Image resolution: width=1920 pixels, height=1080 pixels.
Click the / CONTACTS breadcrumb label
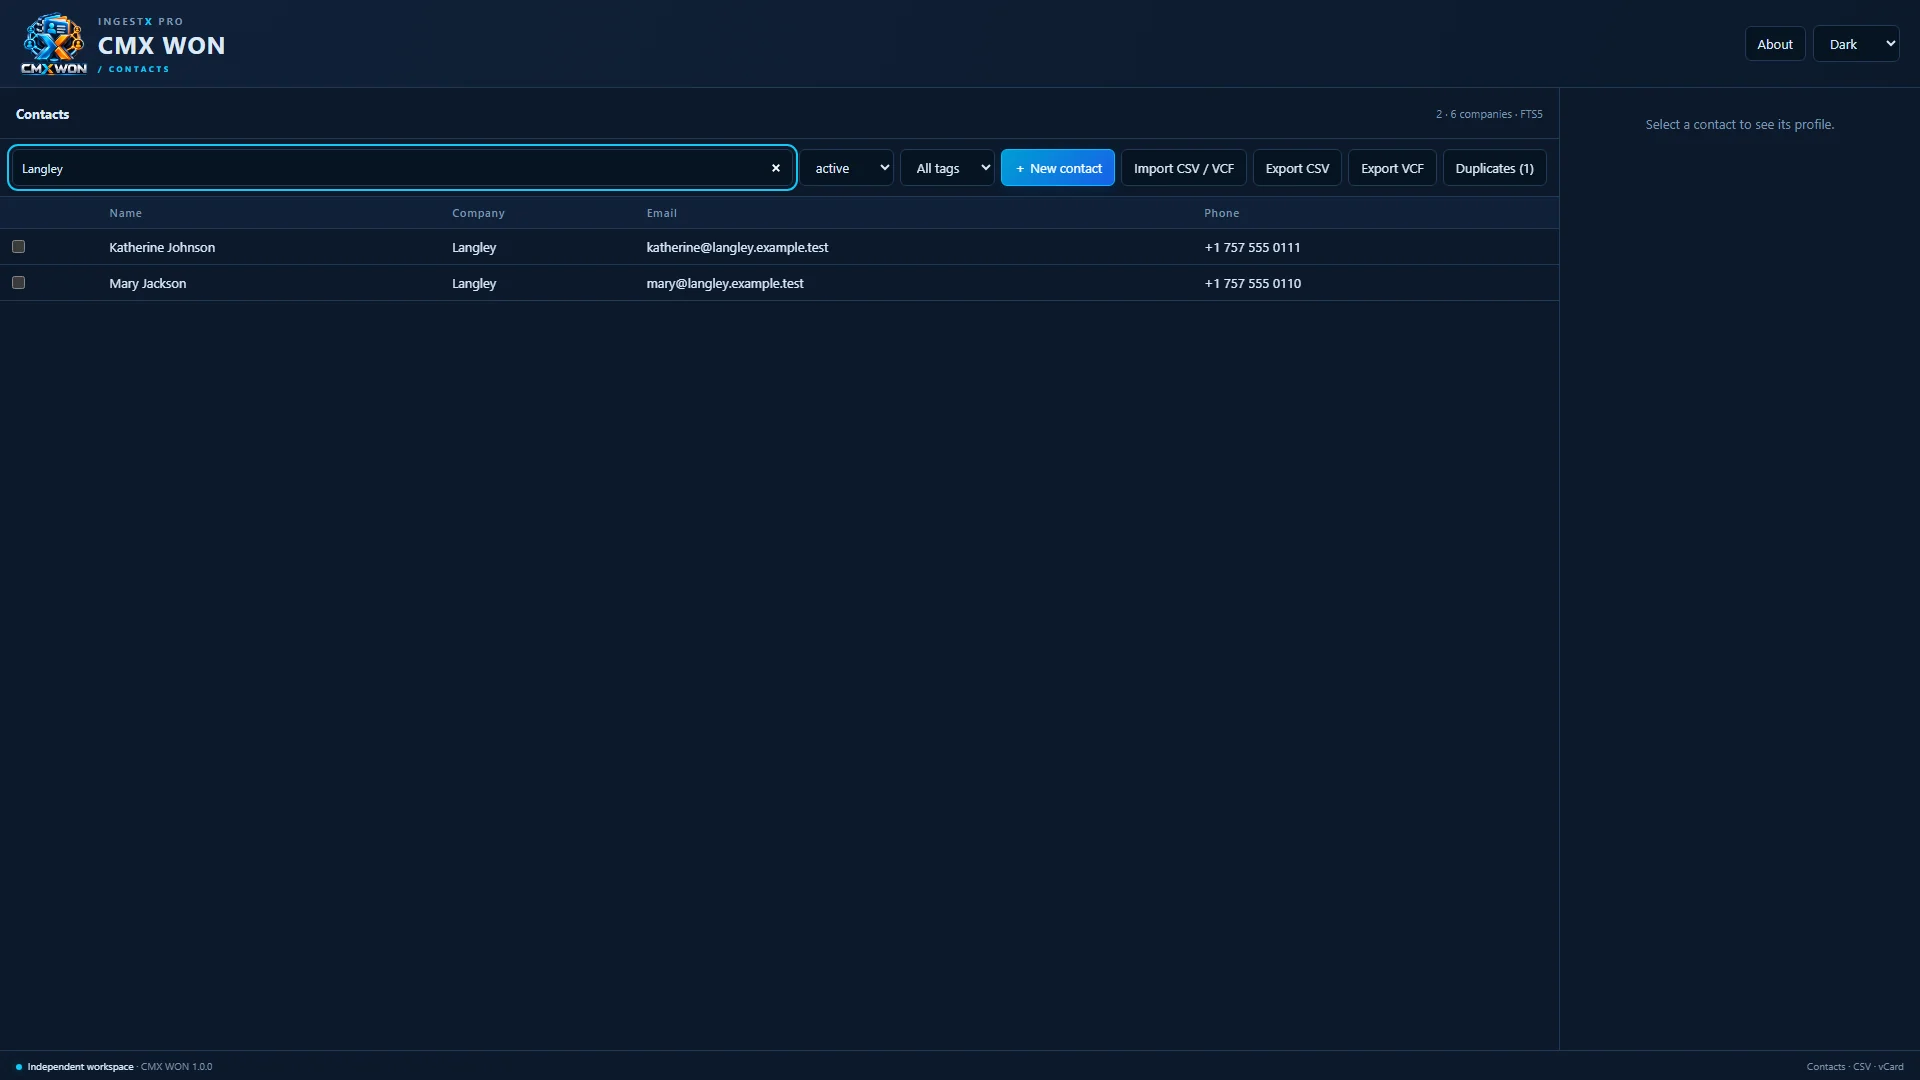pos(133,69)
